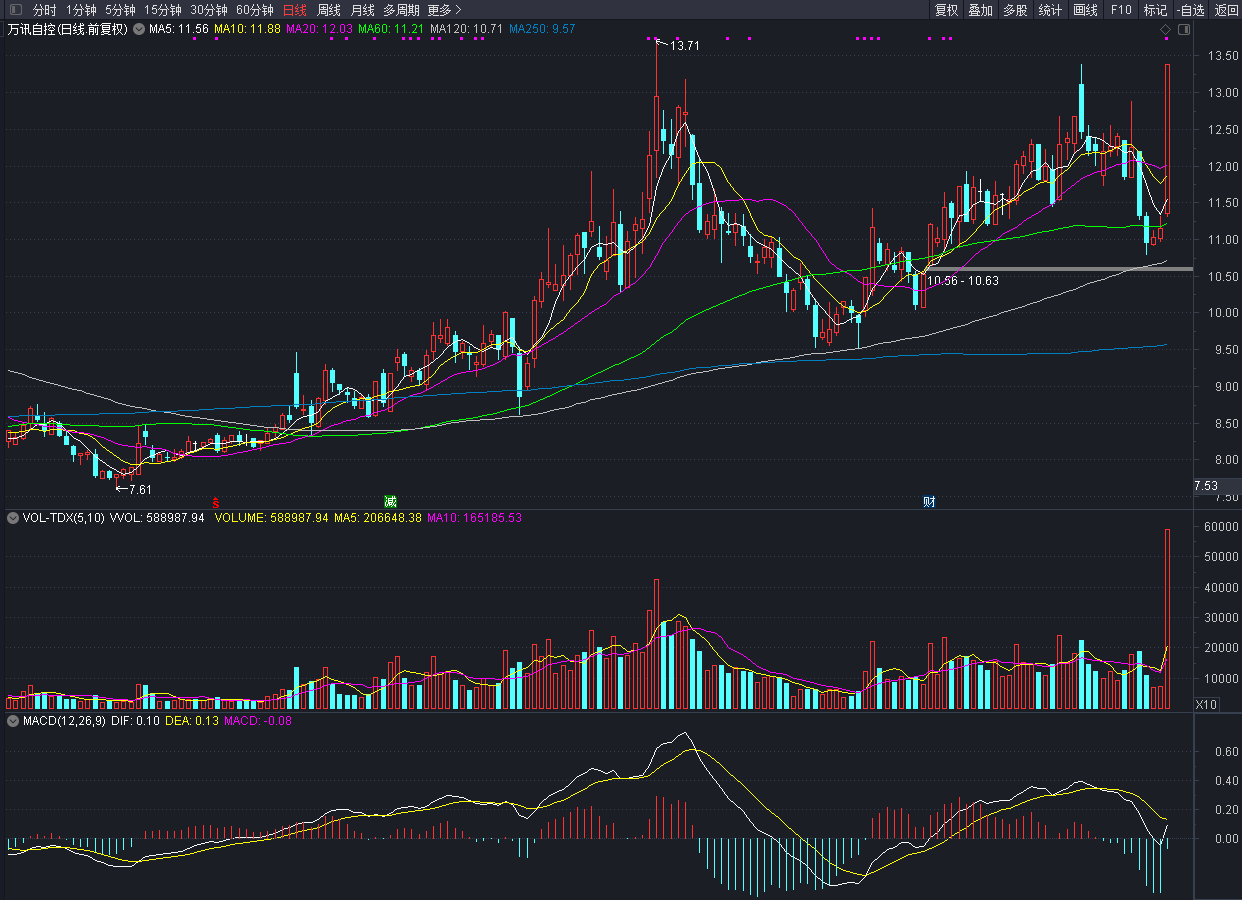Click the 复权 adjustment button
This screenshot has width=1242, height=900.
tap(946, 10)
